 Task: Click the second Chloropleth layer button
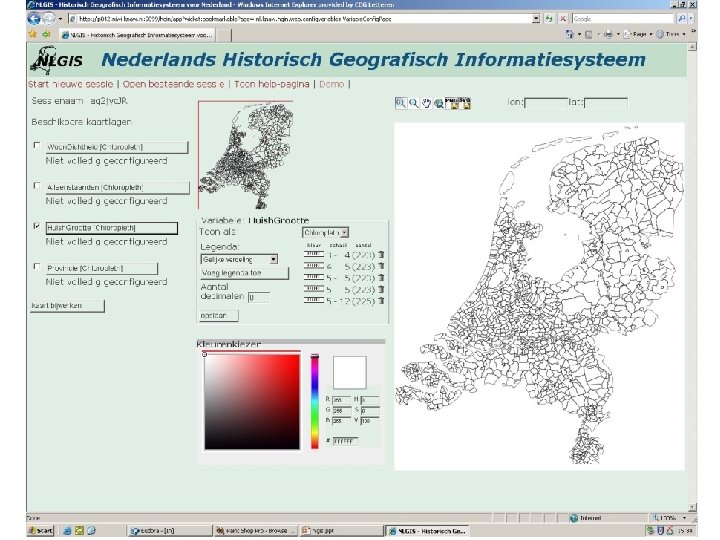[118, 188]
